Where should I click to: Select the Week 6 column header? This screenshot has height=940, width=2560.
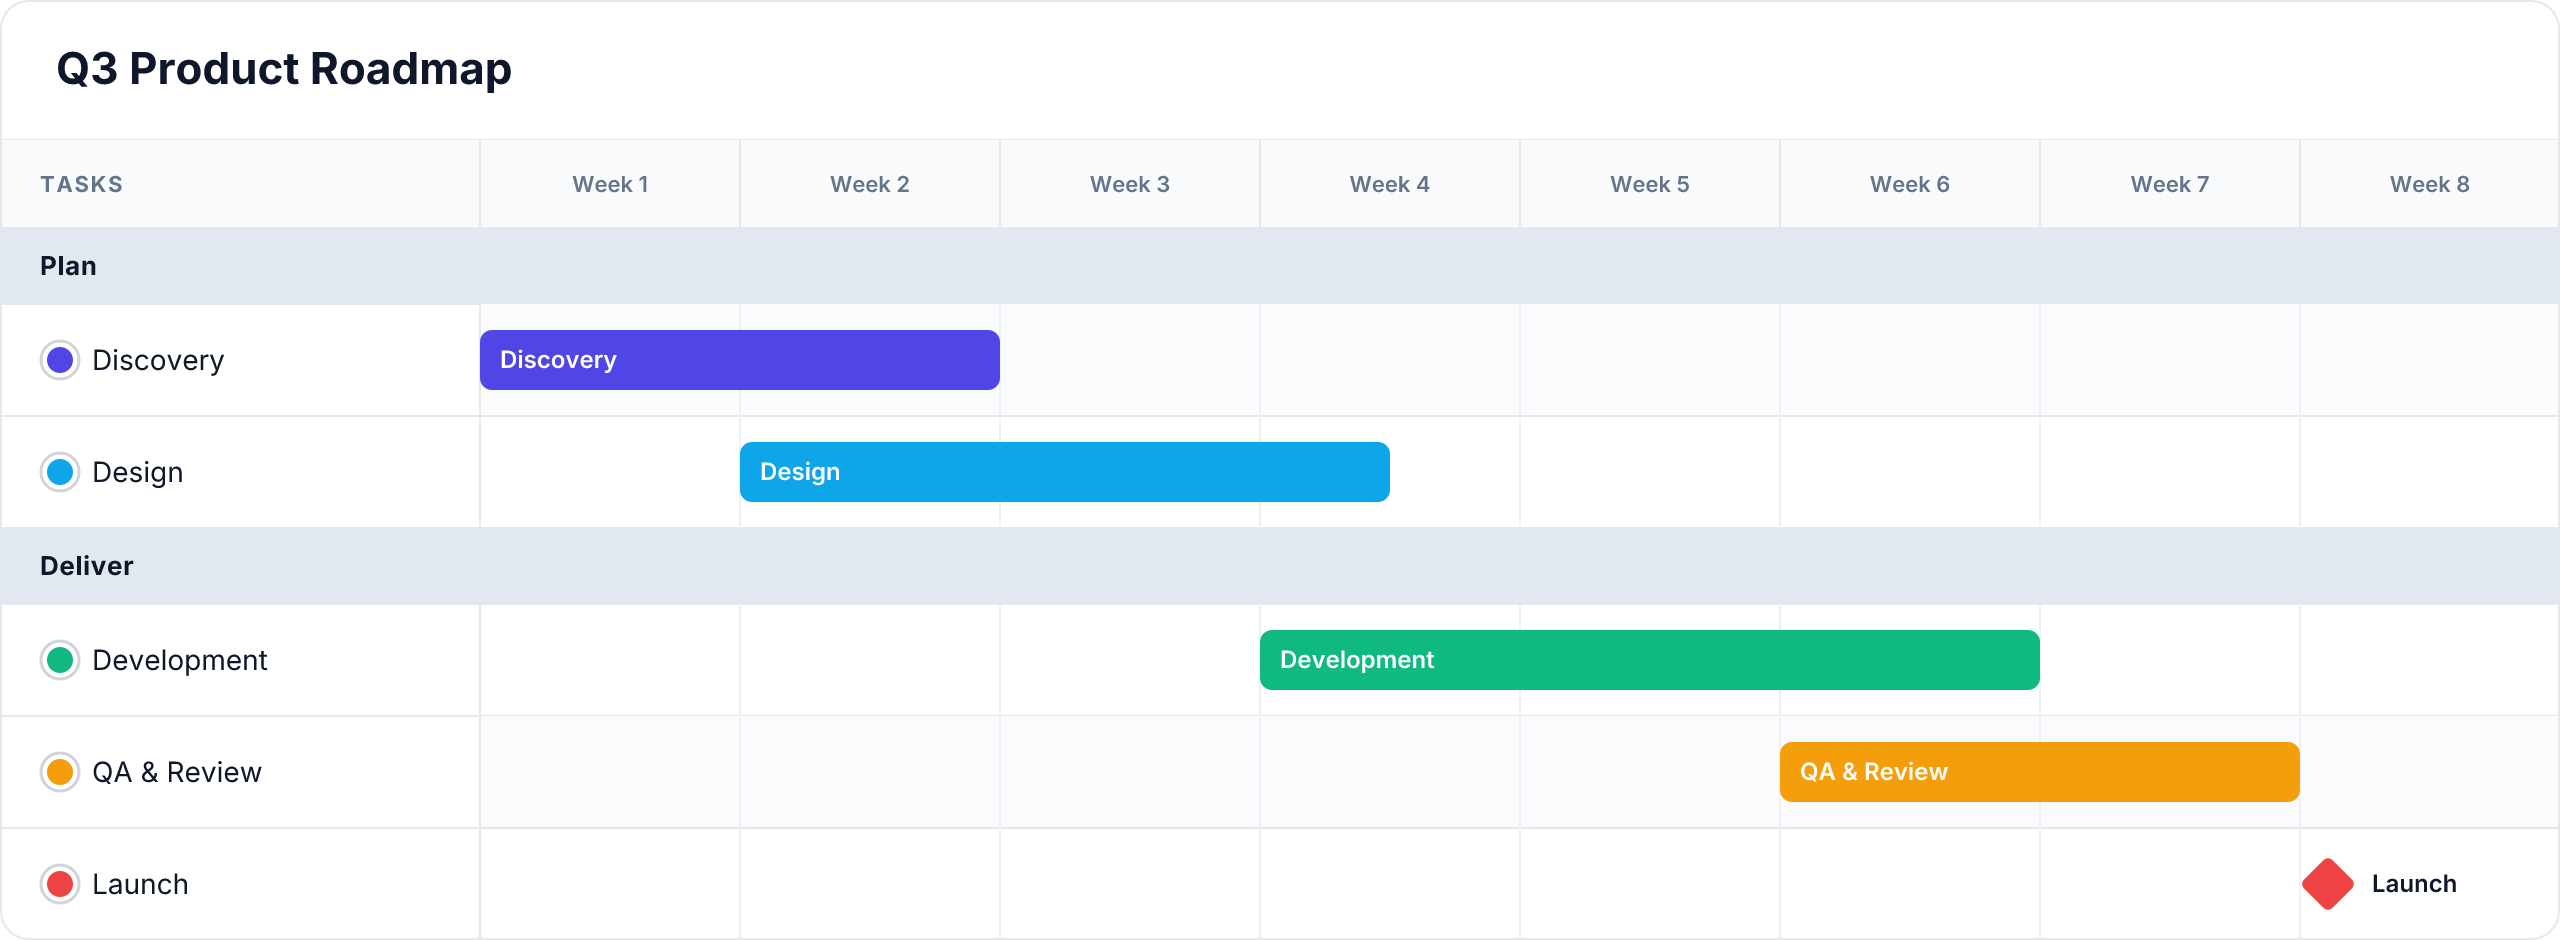coord(1910,184)
